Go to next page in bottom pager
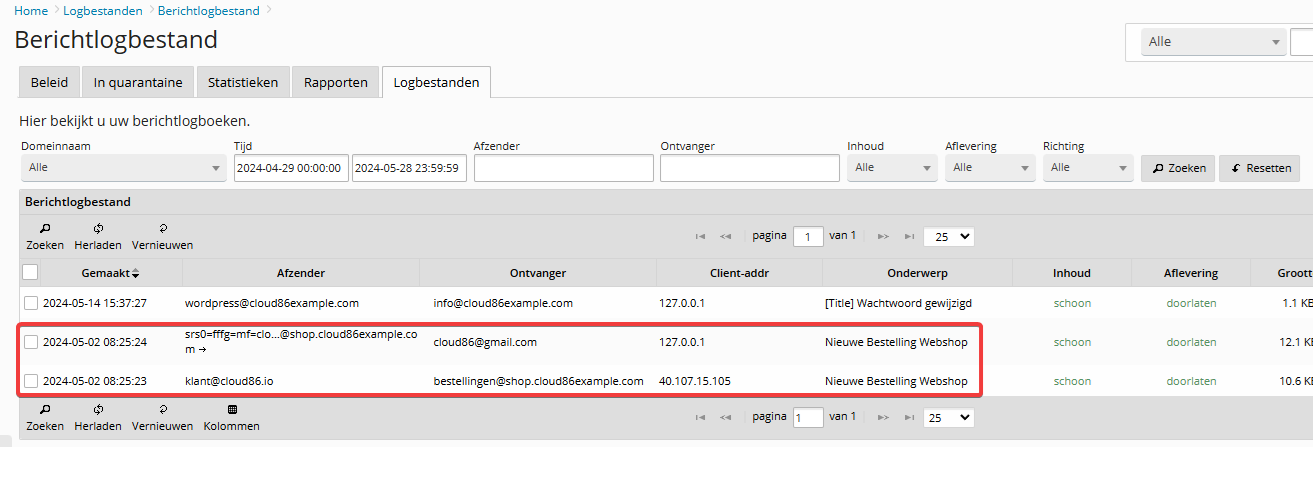This screenshot has width=1313, height=500. pos(883,417)
